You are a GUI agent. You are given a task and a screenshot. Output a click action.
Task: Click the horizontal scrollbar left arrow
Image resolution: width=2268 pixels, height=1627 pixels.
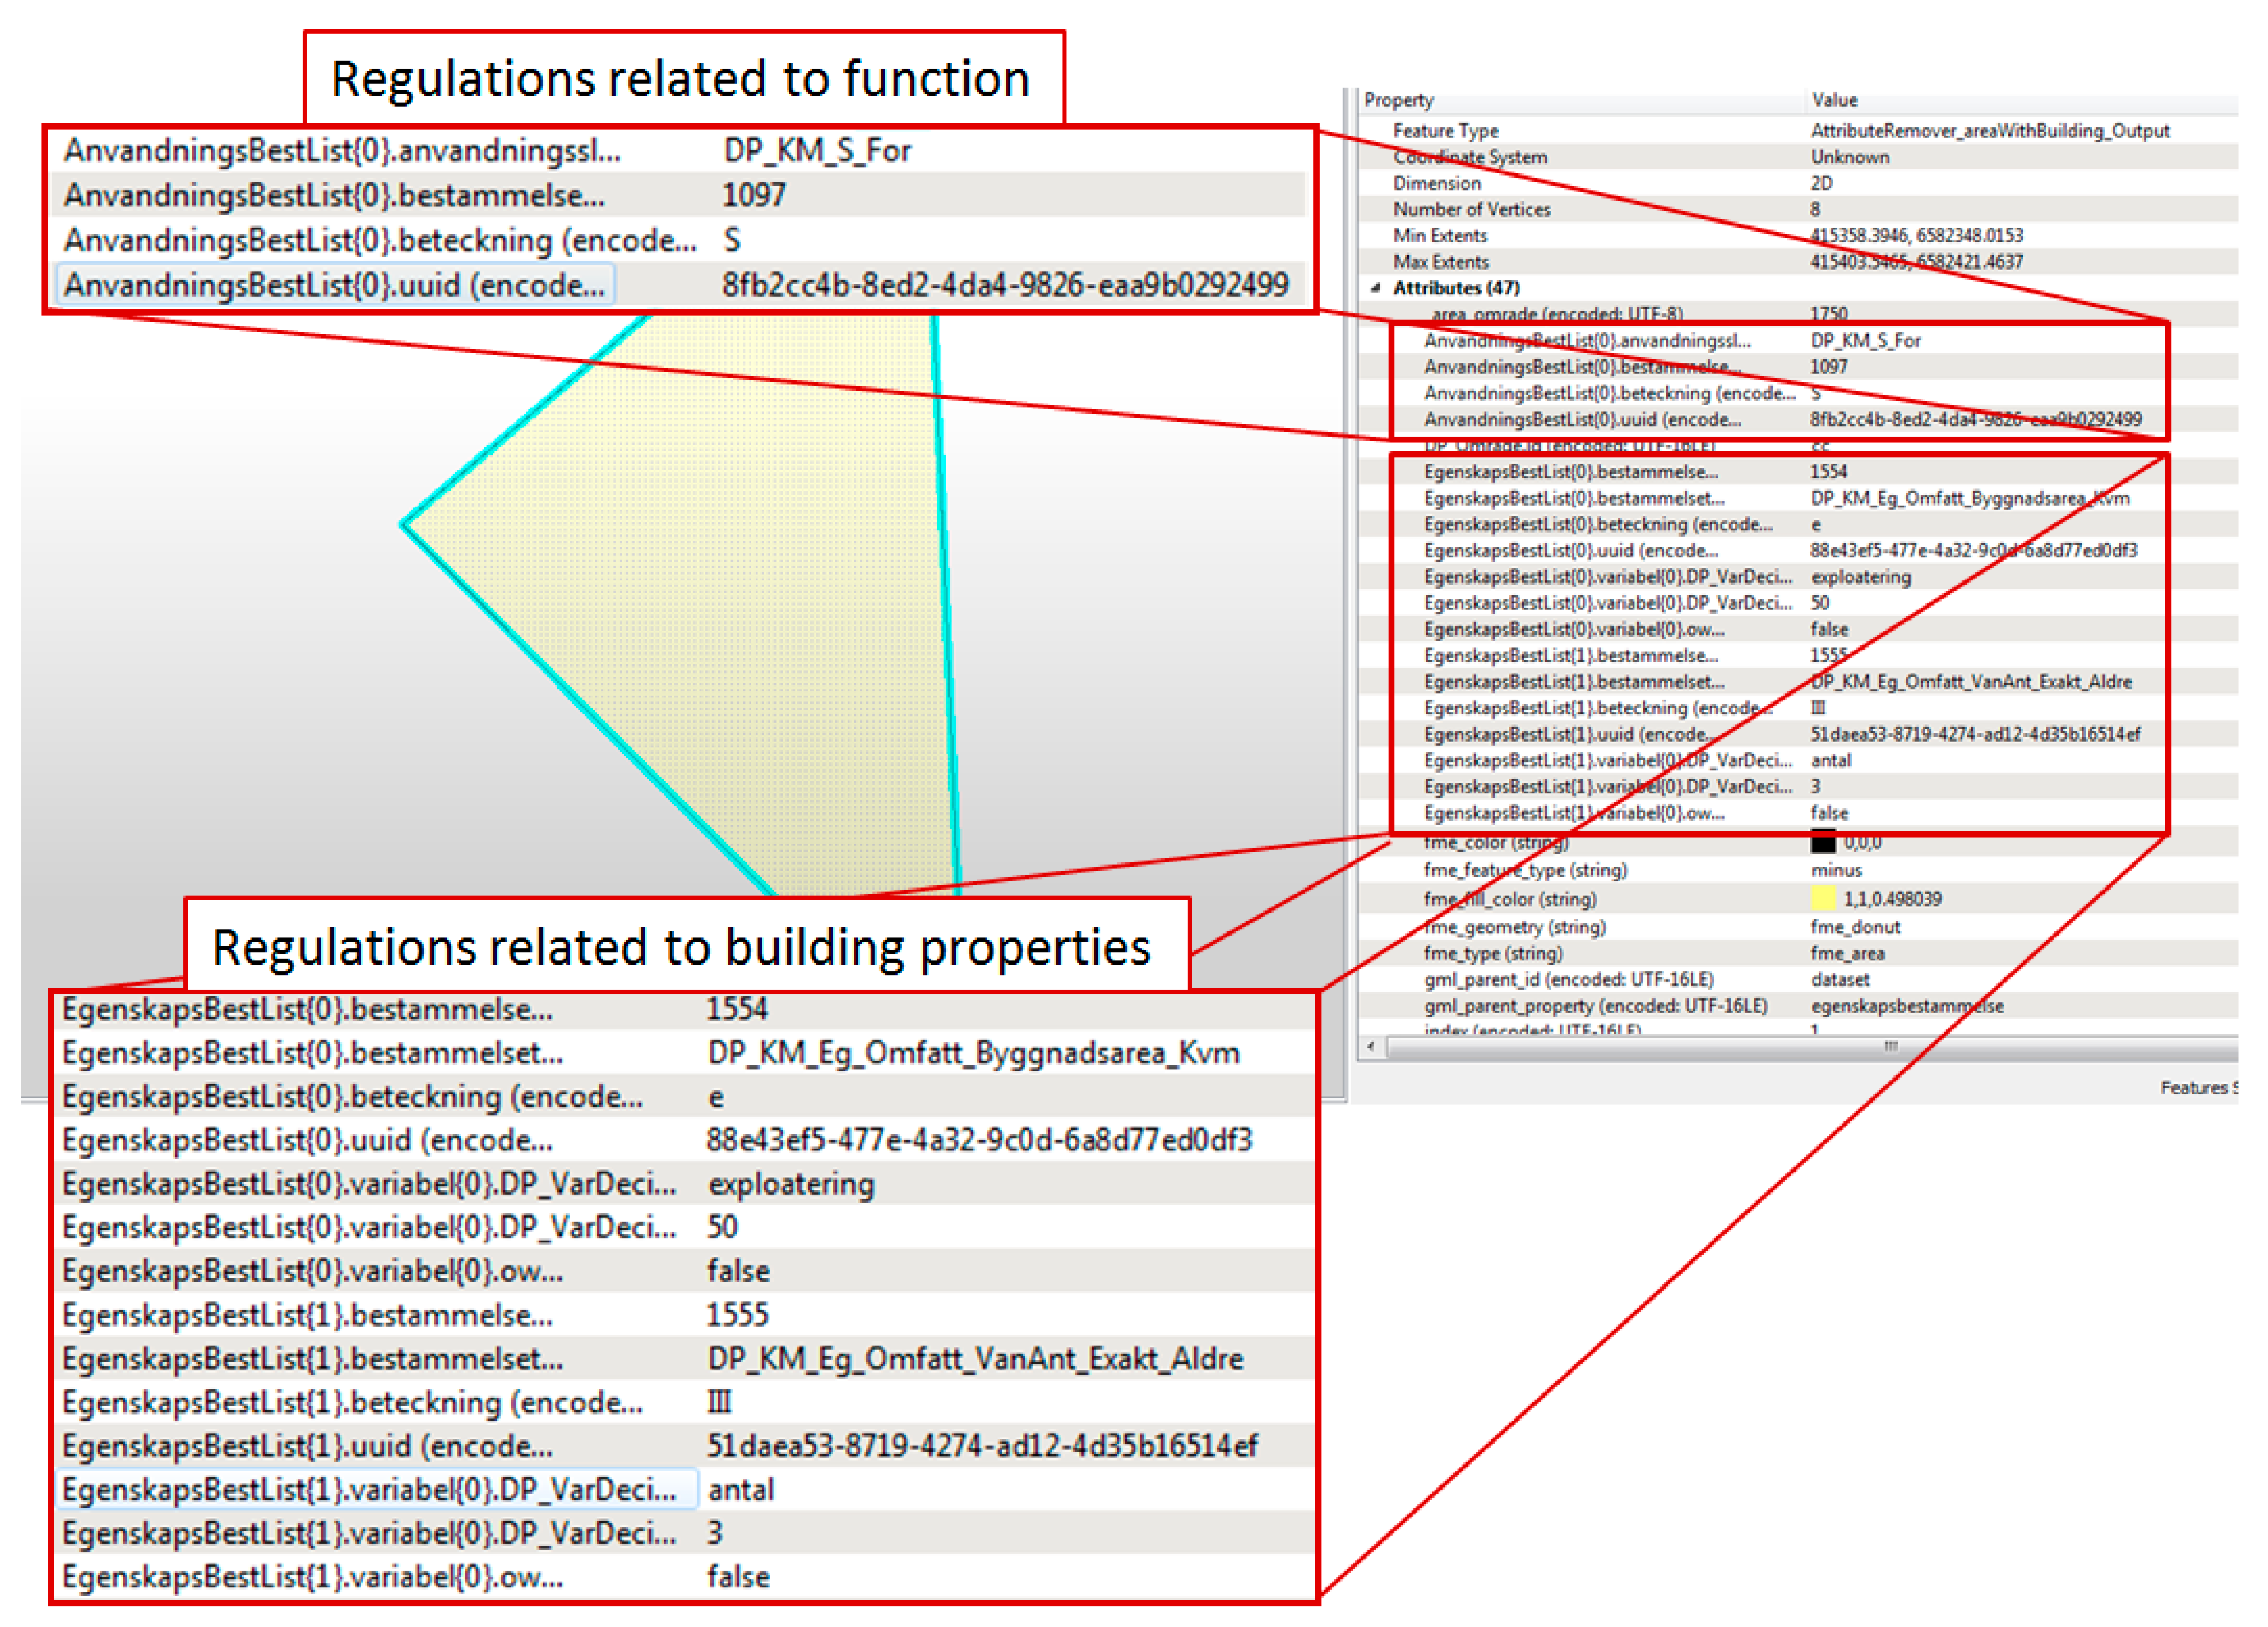click(x=1371, y=1047)
